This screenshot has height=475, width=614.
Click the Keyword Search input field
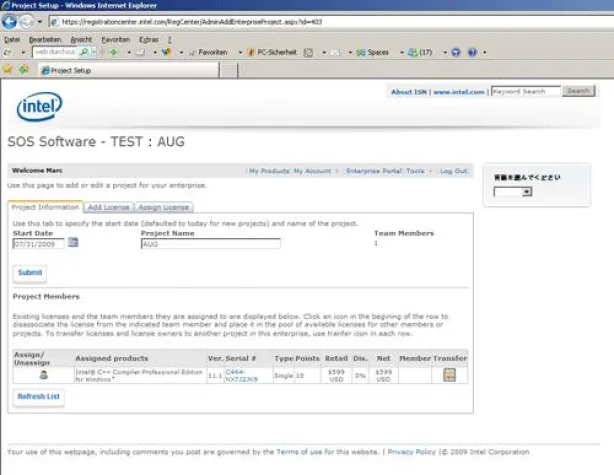(x=524, y=91)
